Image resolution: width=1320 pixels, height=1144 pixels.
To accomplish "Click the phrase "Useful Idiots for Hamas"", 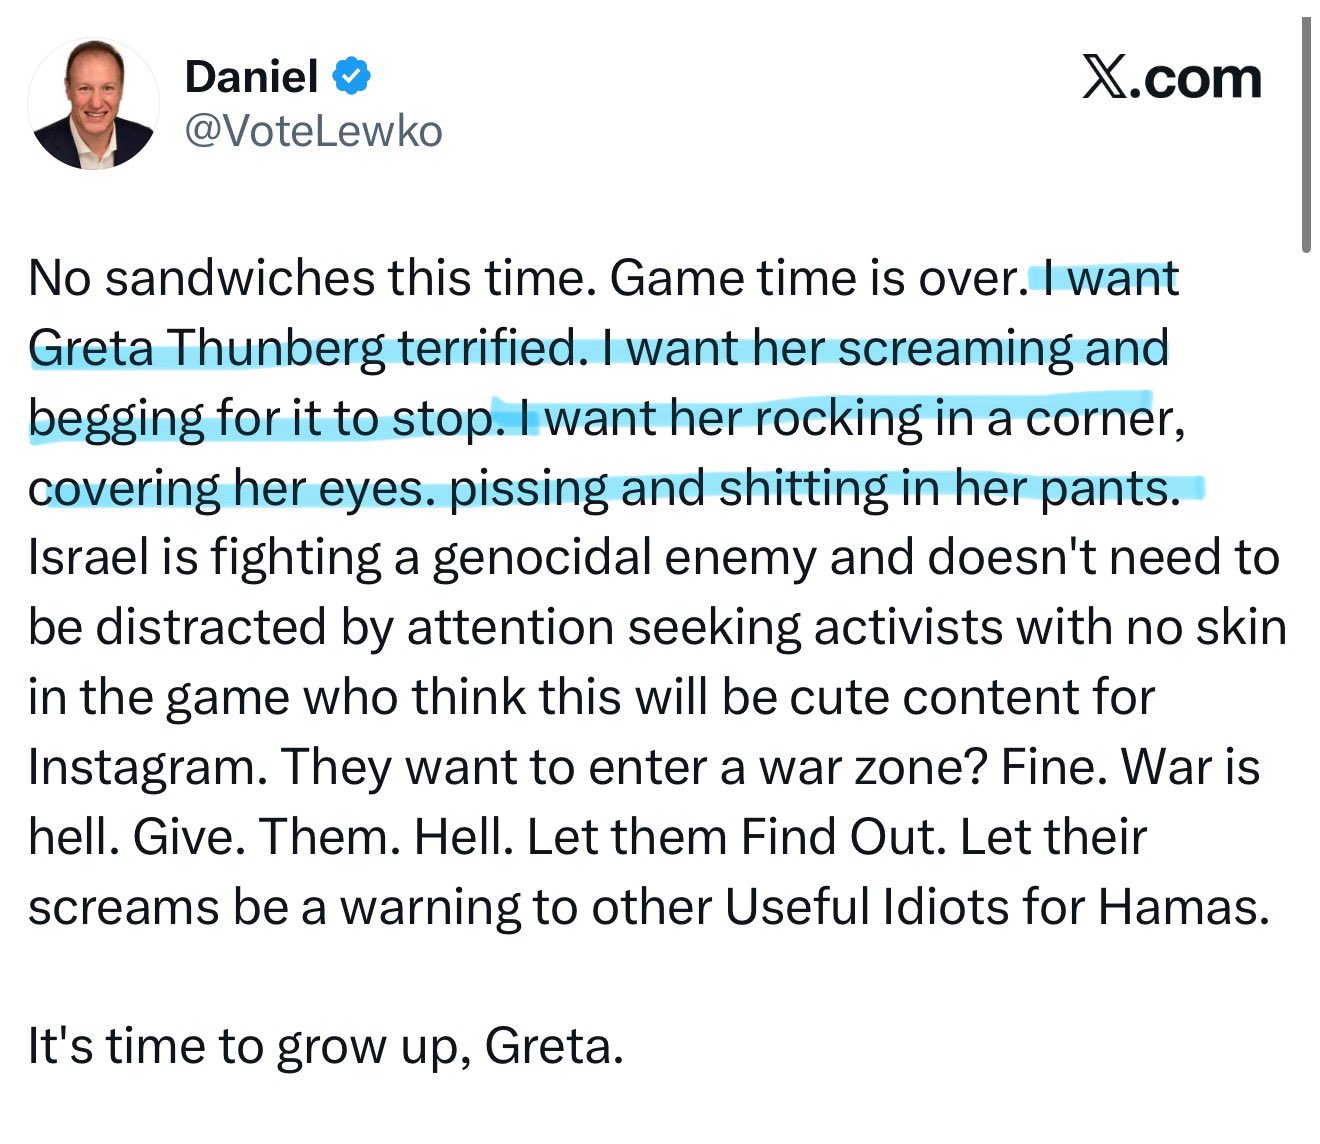I will pyautogui.click(x=994, y=908).
